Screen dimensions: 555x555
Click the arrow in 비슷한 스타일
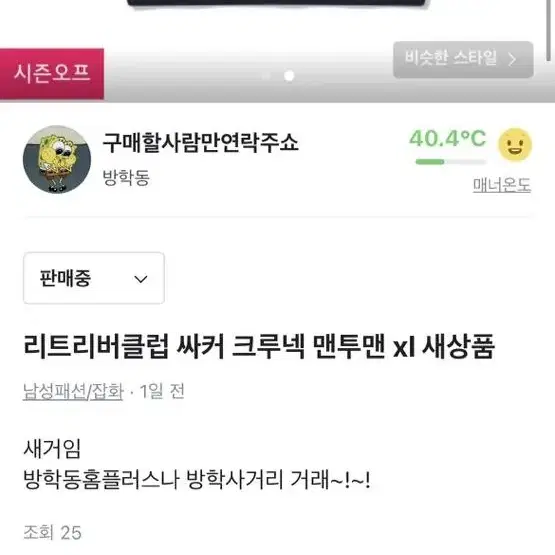(x=512, y=59)
